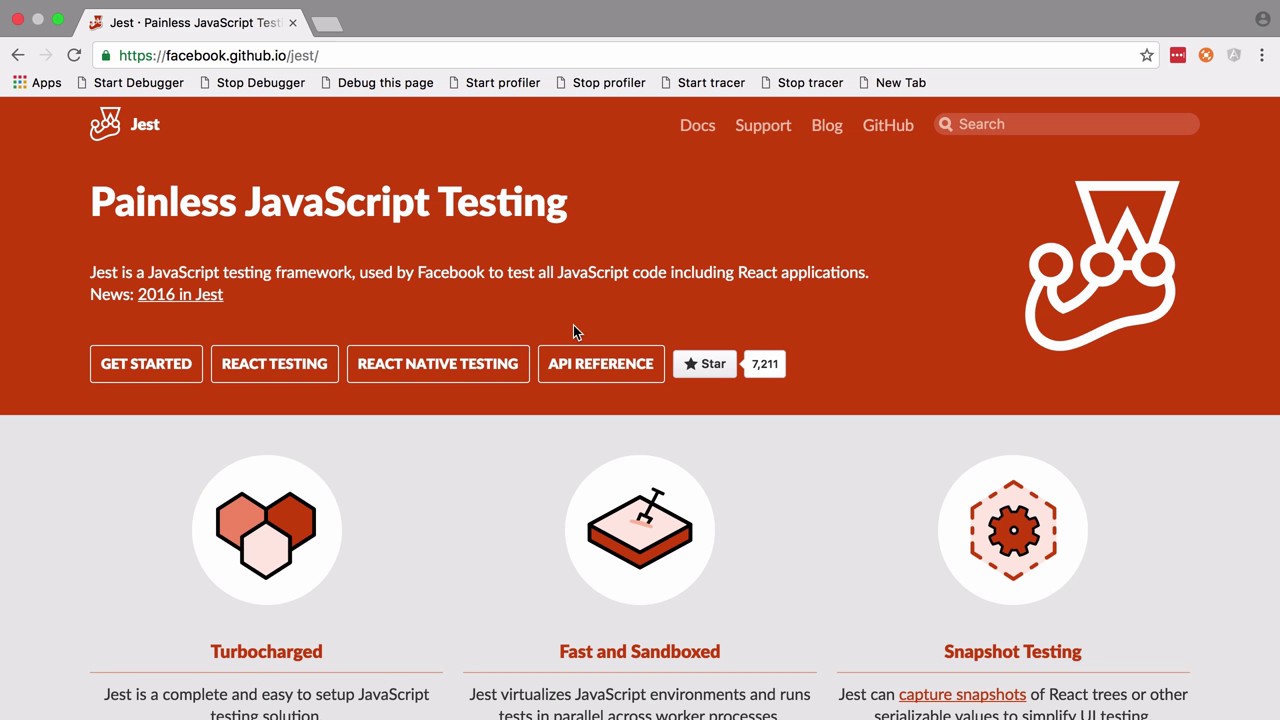Open the Apps bookmarks shortcut
This screenshot has width=1280, height=720.
click(37, 83)
